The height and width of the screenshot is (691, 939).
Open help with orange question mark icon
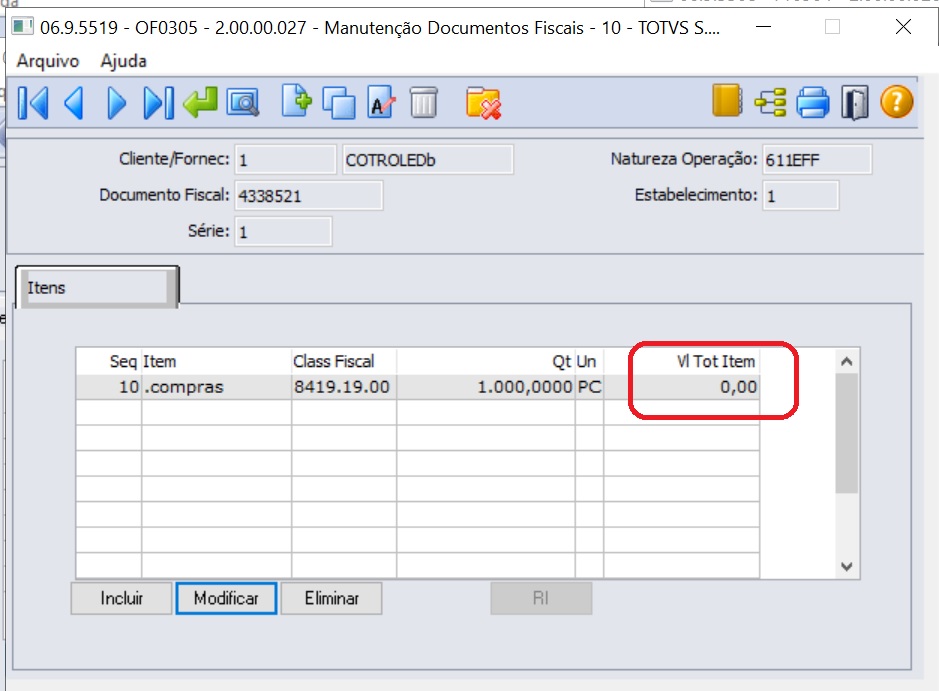tap(896, 102)
